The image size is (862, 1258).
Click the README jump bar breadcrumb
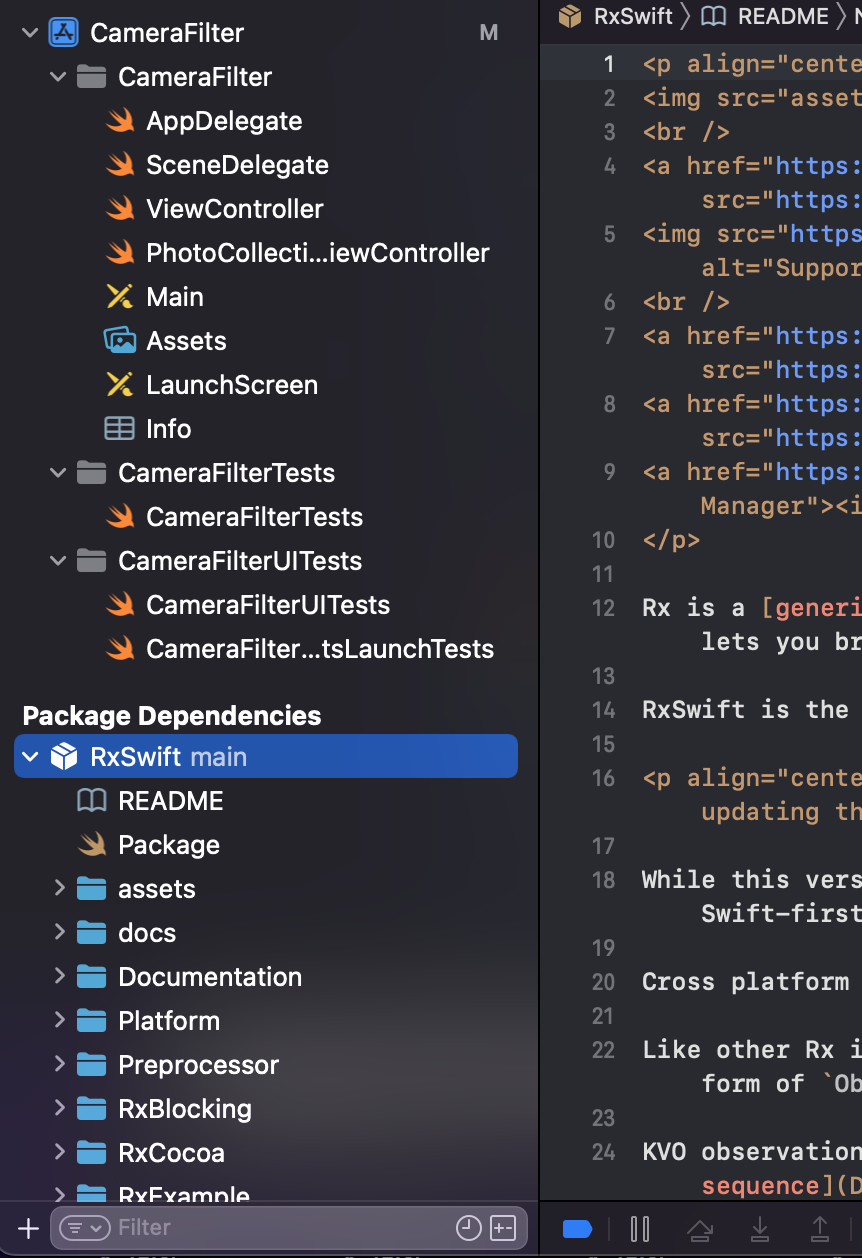click(x=764, y=16)
